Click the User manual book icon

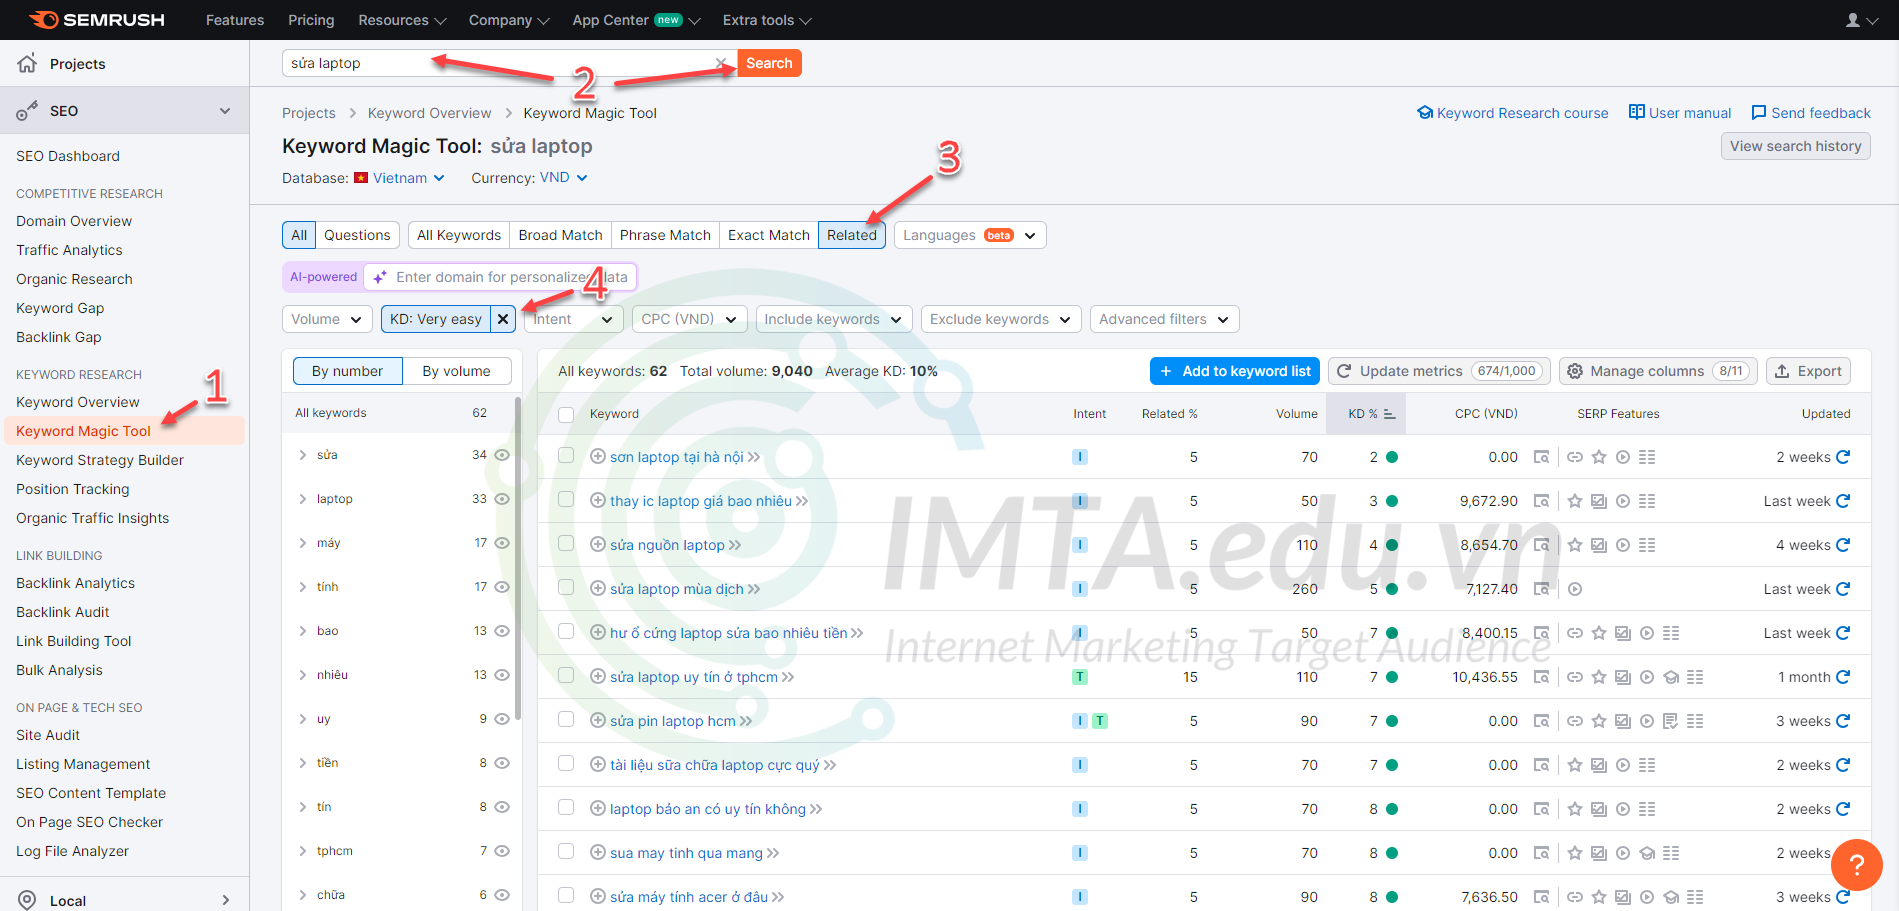(x=1637, y=112)
